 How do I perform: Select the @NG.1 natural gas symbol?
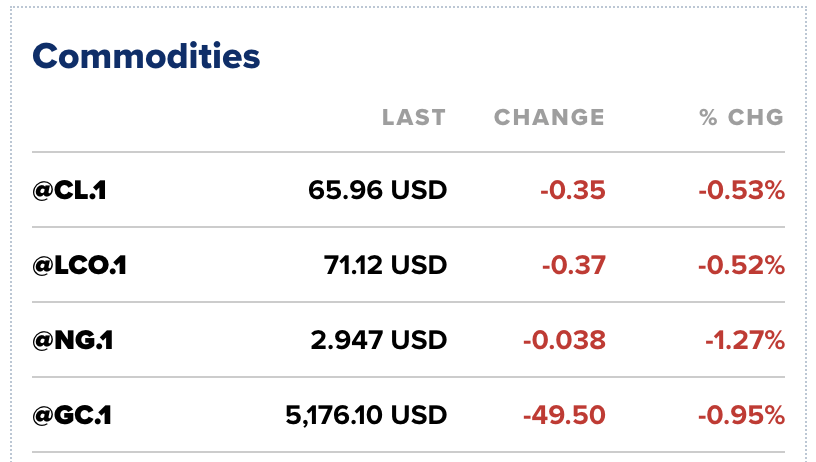[x=72, y=340]
